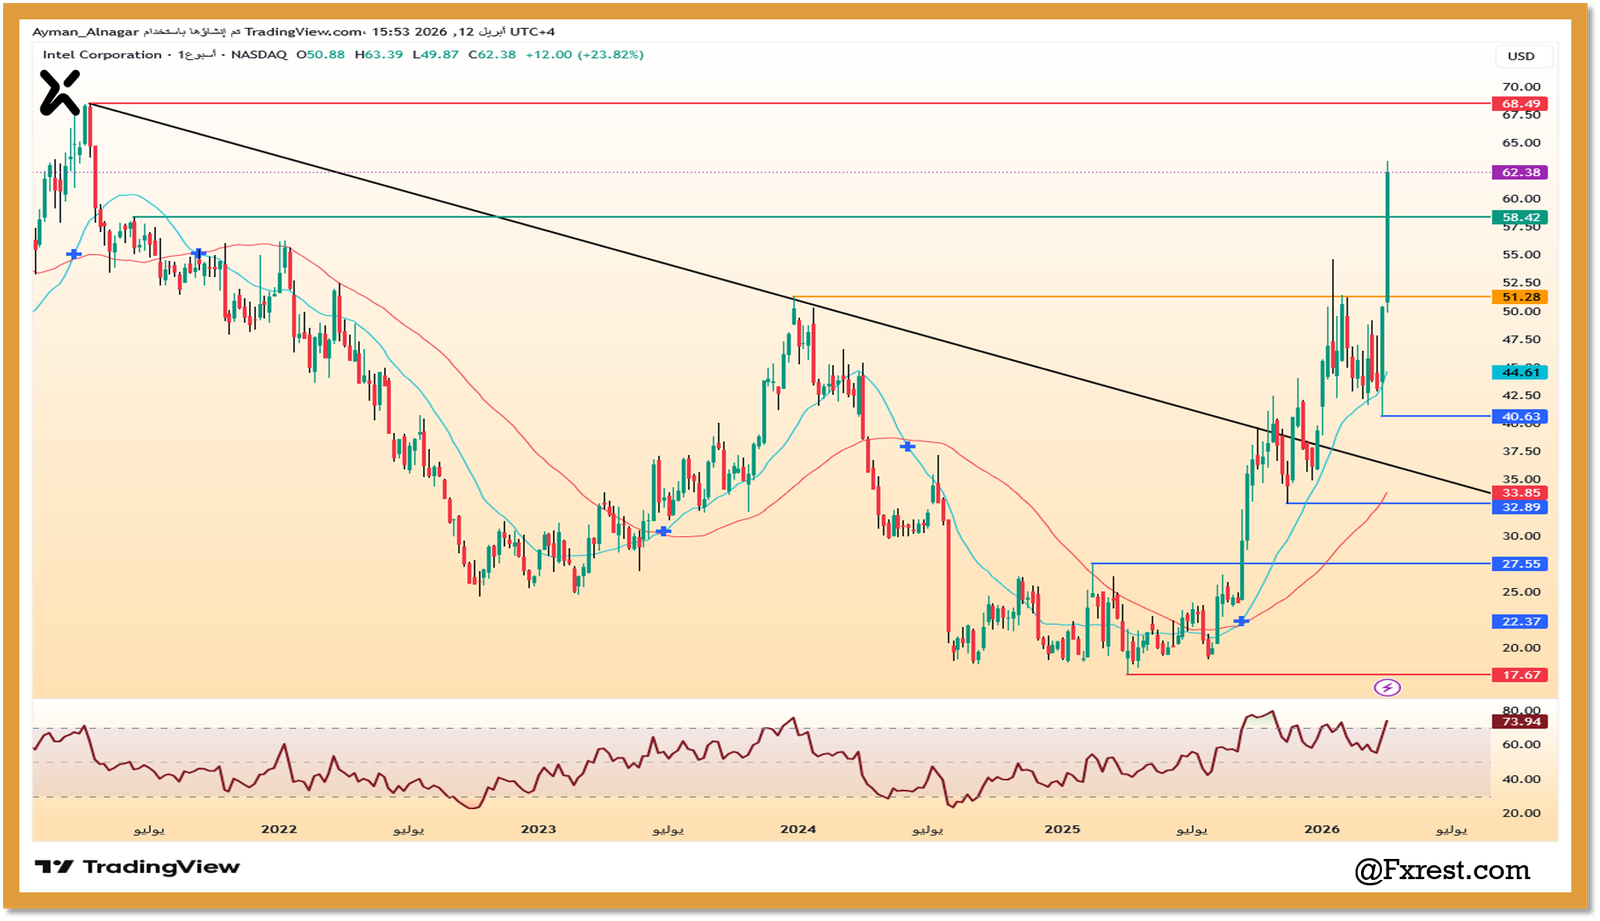Select the red 68.49 resistance price label
This screenshot has height=921, width=1600.
pyautogui.click(x=1520, y=104)
